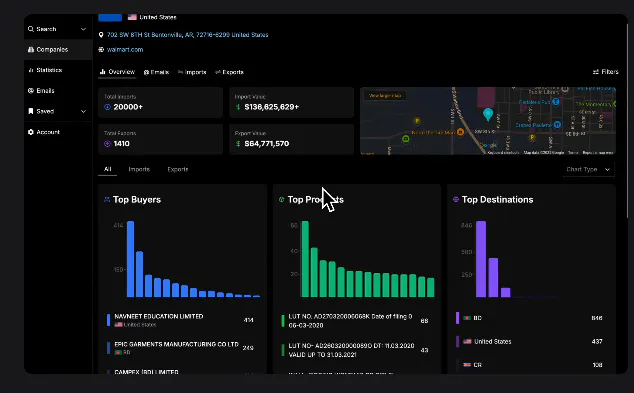Image resolution: width=634 pixels, height=393 pixels.
Task: Select LUT NO. AD270320006068K product row
Action: 356,321
